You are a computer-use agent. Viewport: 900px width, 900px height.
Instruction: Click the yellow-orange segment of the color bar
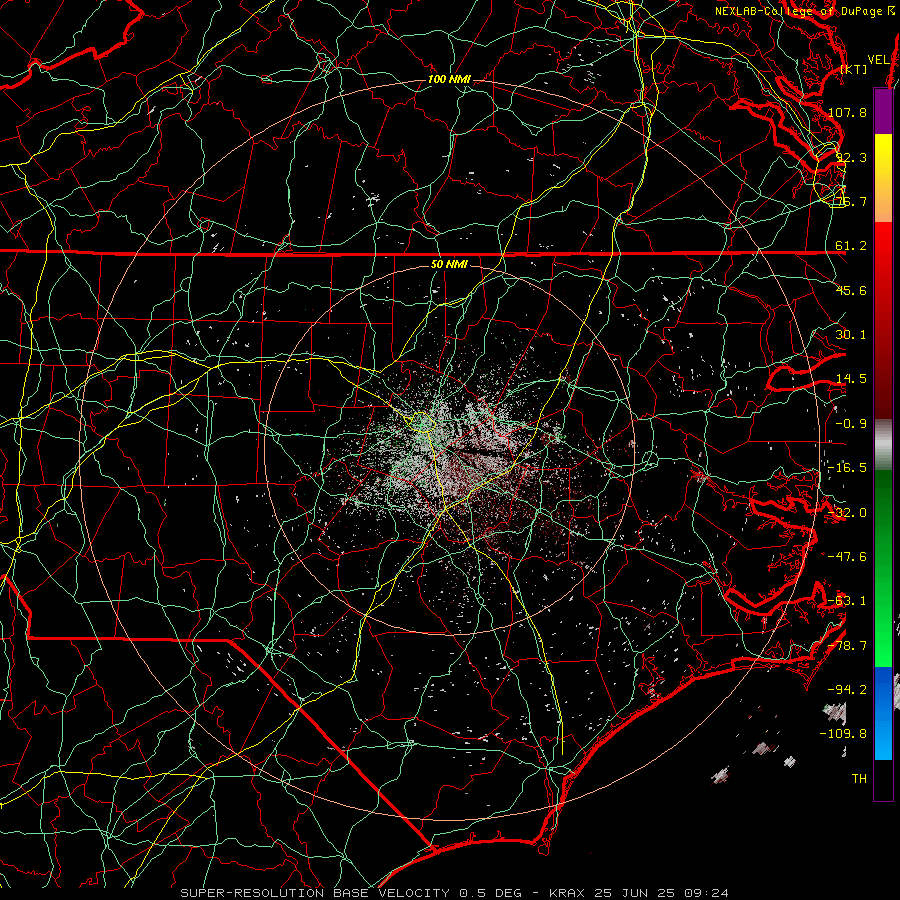pyautogui.click(x=883, y=178)
